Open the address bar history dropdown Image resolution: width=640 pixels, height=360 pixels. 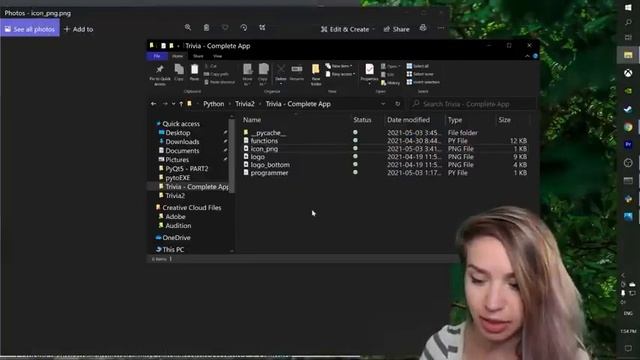383,104
